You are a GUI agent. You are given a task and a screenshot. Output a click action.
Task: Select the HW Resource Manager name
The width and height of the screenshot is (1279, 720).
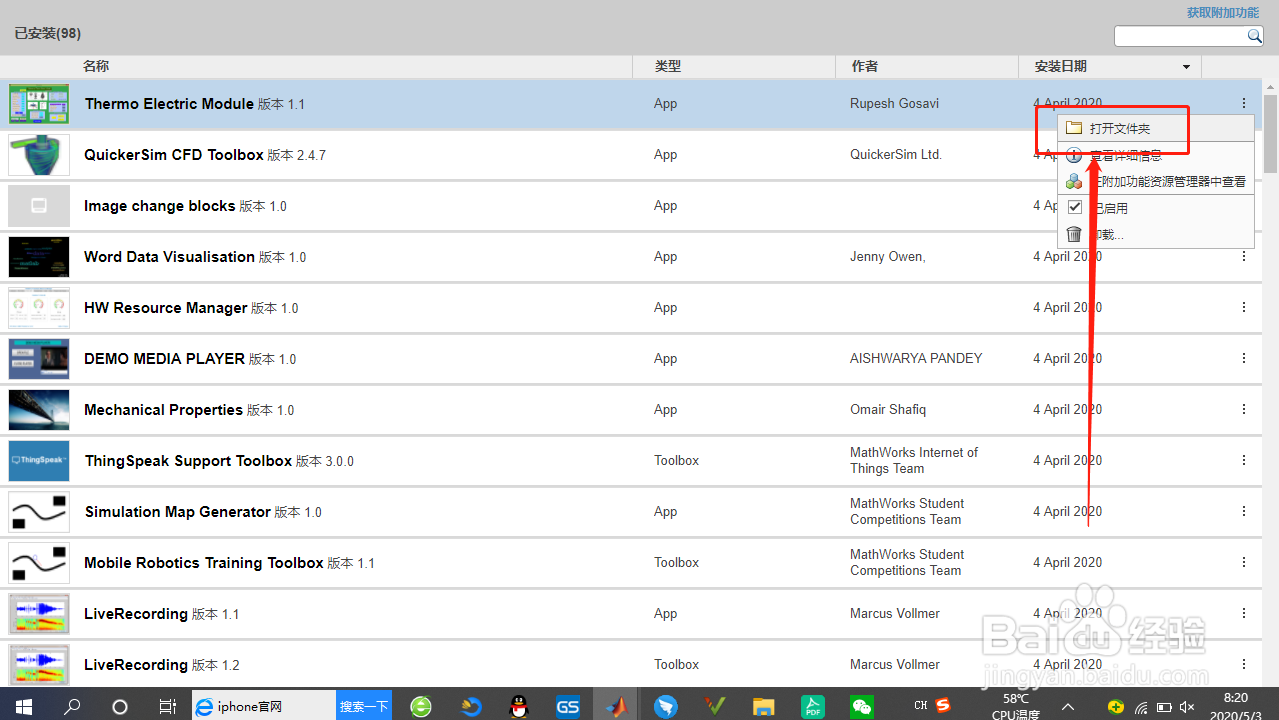click(166, 308)
